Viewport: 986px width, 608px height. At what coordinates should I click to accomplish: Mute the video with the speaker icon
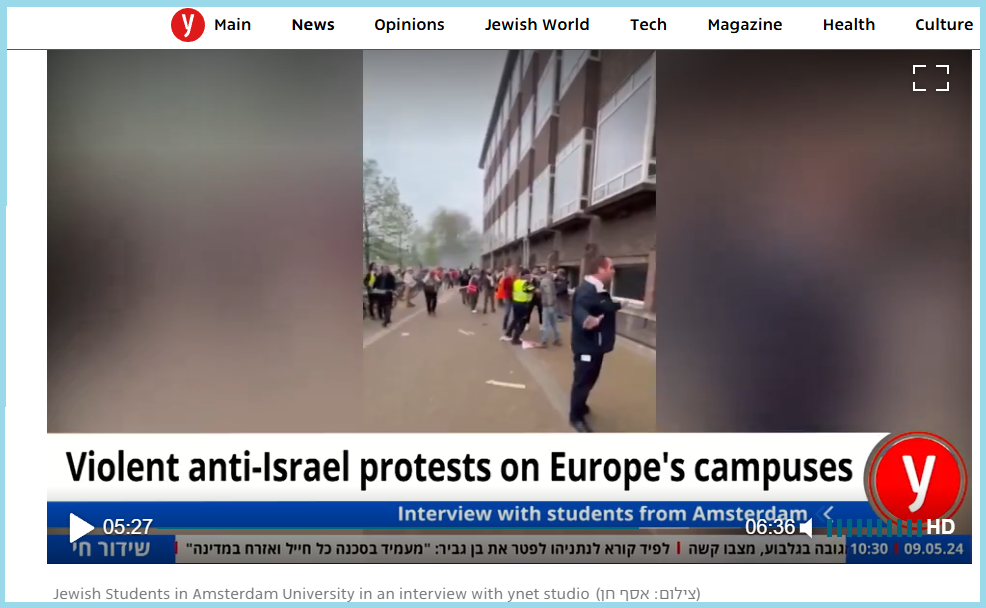coord(807,528)
